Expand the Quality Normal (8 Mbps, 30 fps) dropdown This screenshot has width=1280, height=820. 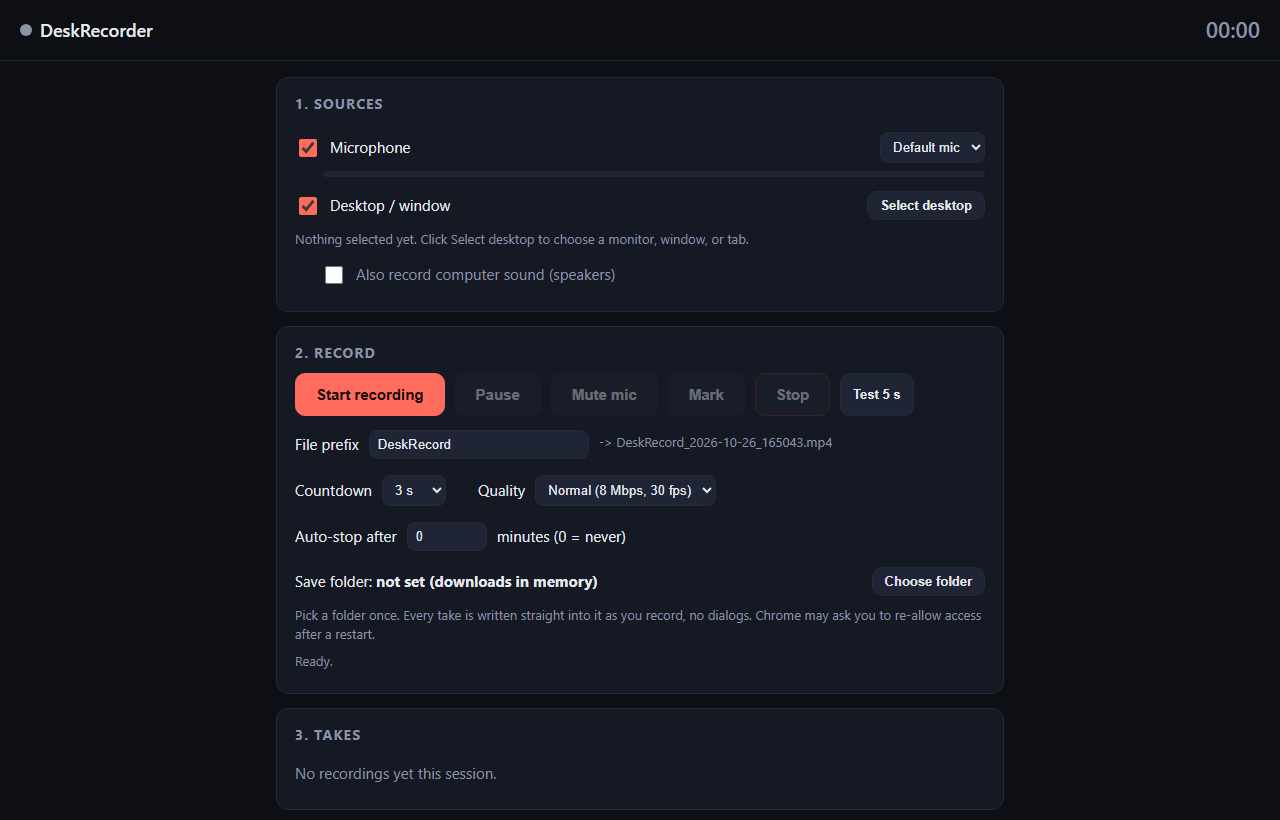(625, 490)
